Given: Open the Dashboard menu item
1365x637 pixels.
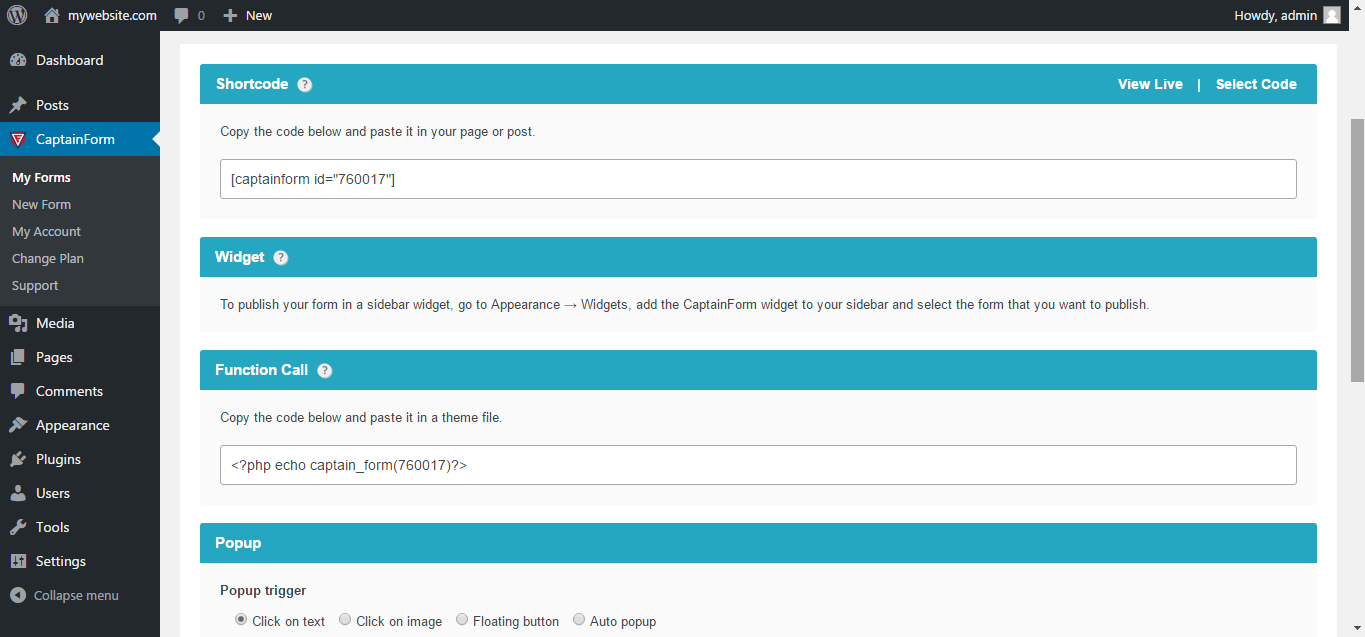Looking at the screenshot, I should (69, 60).
